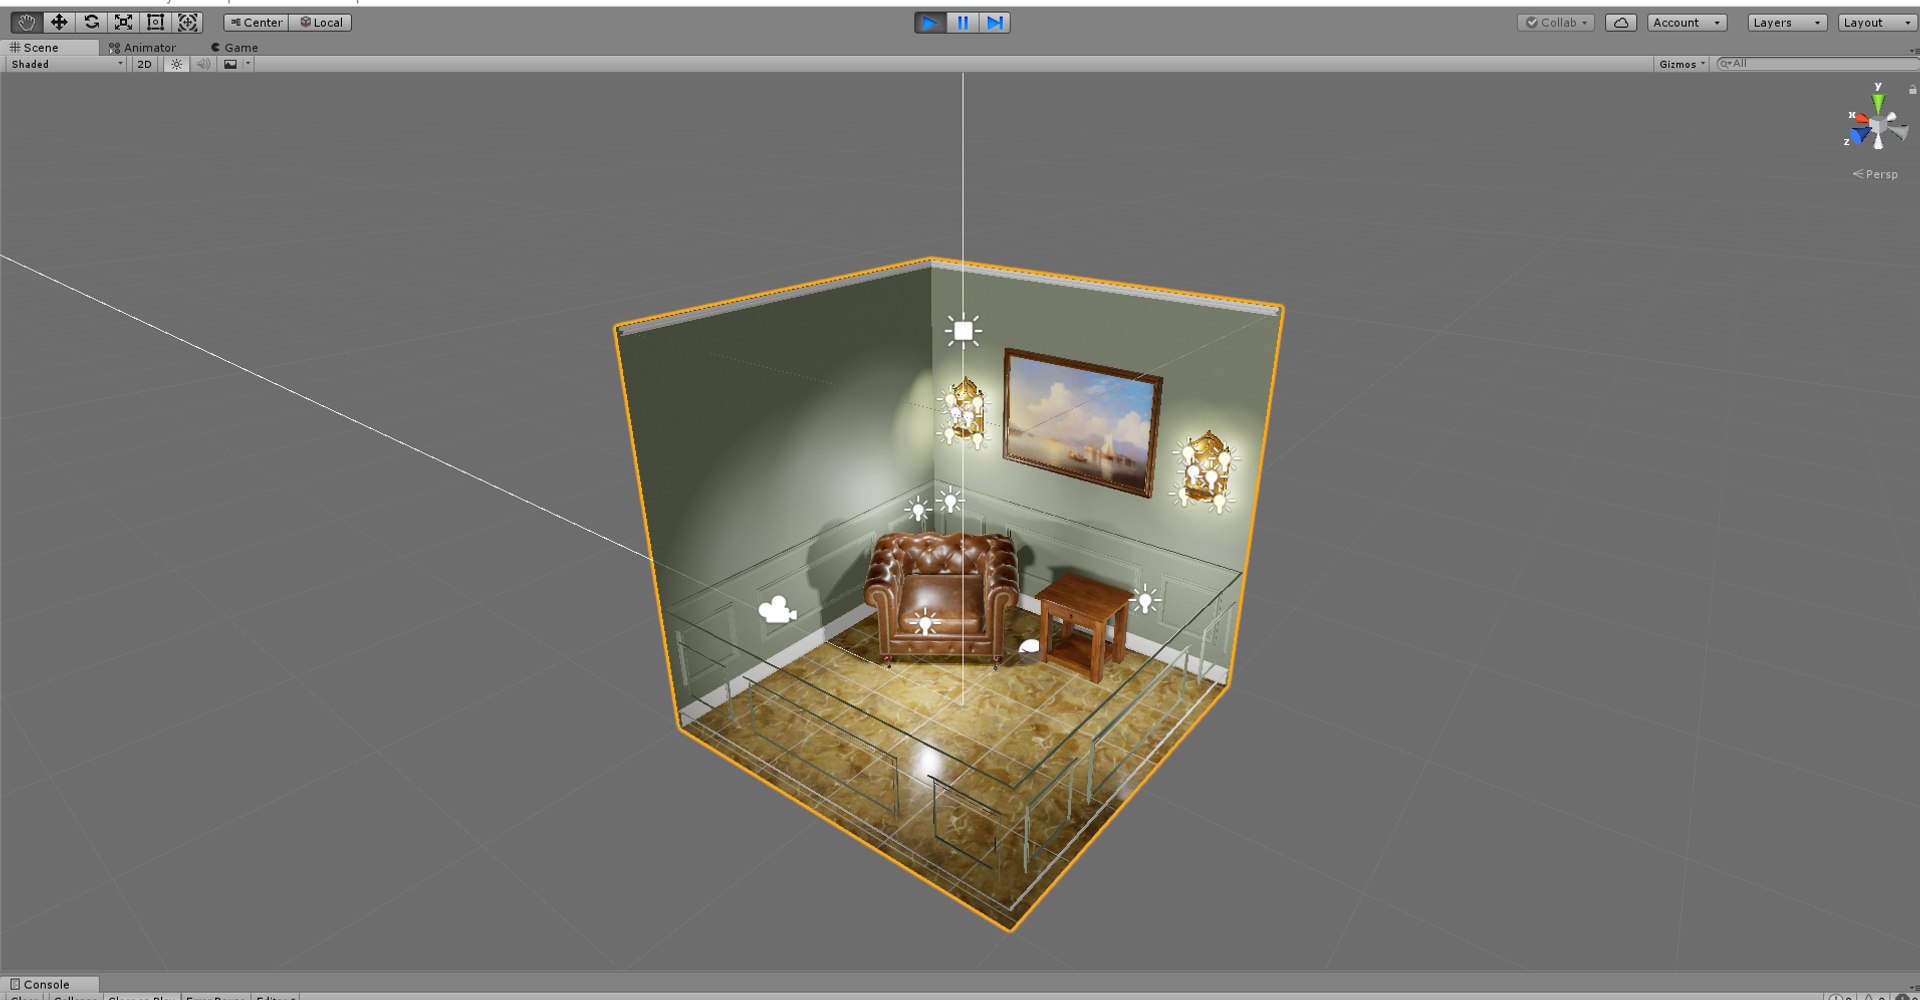
Task: Select light gizmo beside the wooden table
Action: [x=1146, y=600]
